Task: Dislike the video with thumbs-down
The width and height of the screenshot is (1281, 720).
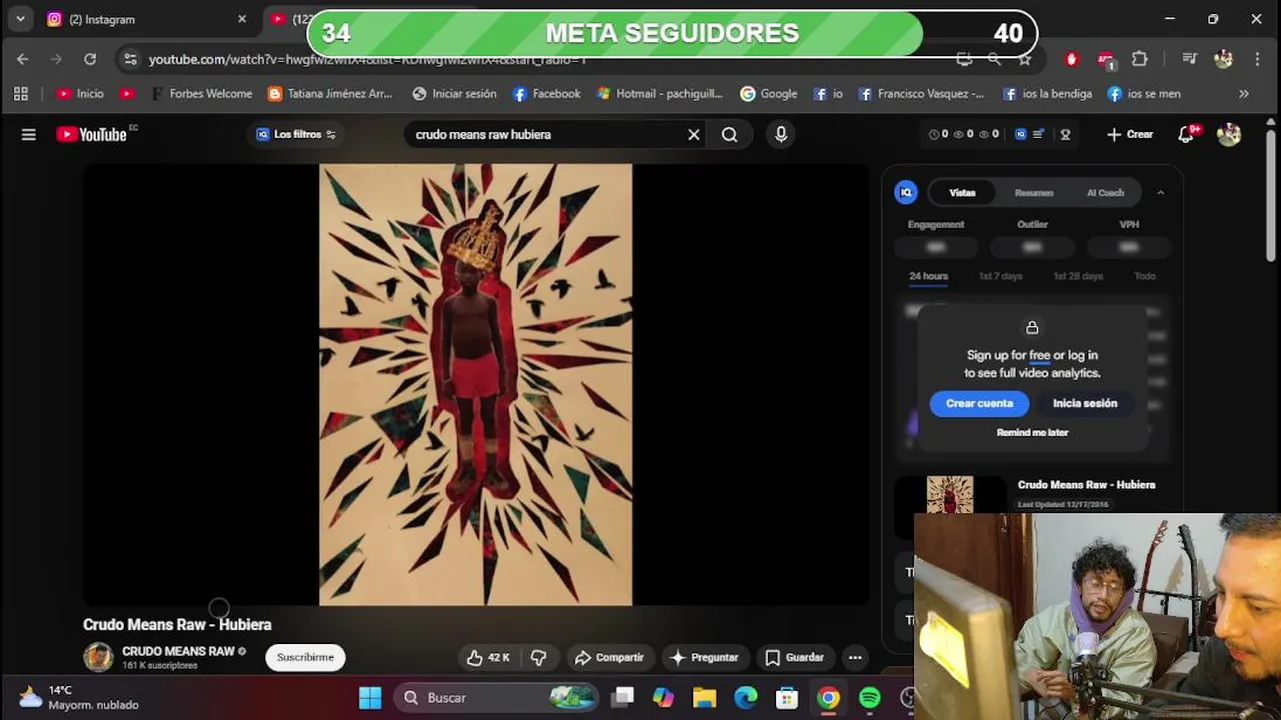Action: pos(539,657)
